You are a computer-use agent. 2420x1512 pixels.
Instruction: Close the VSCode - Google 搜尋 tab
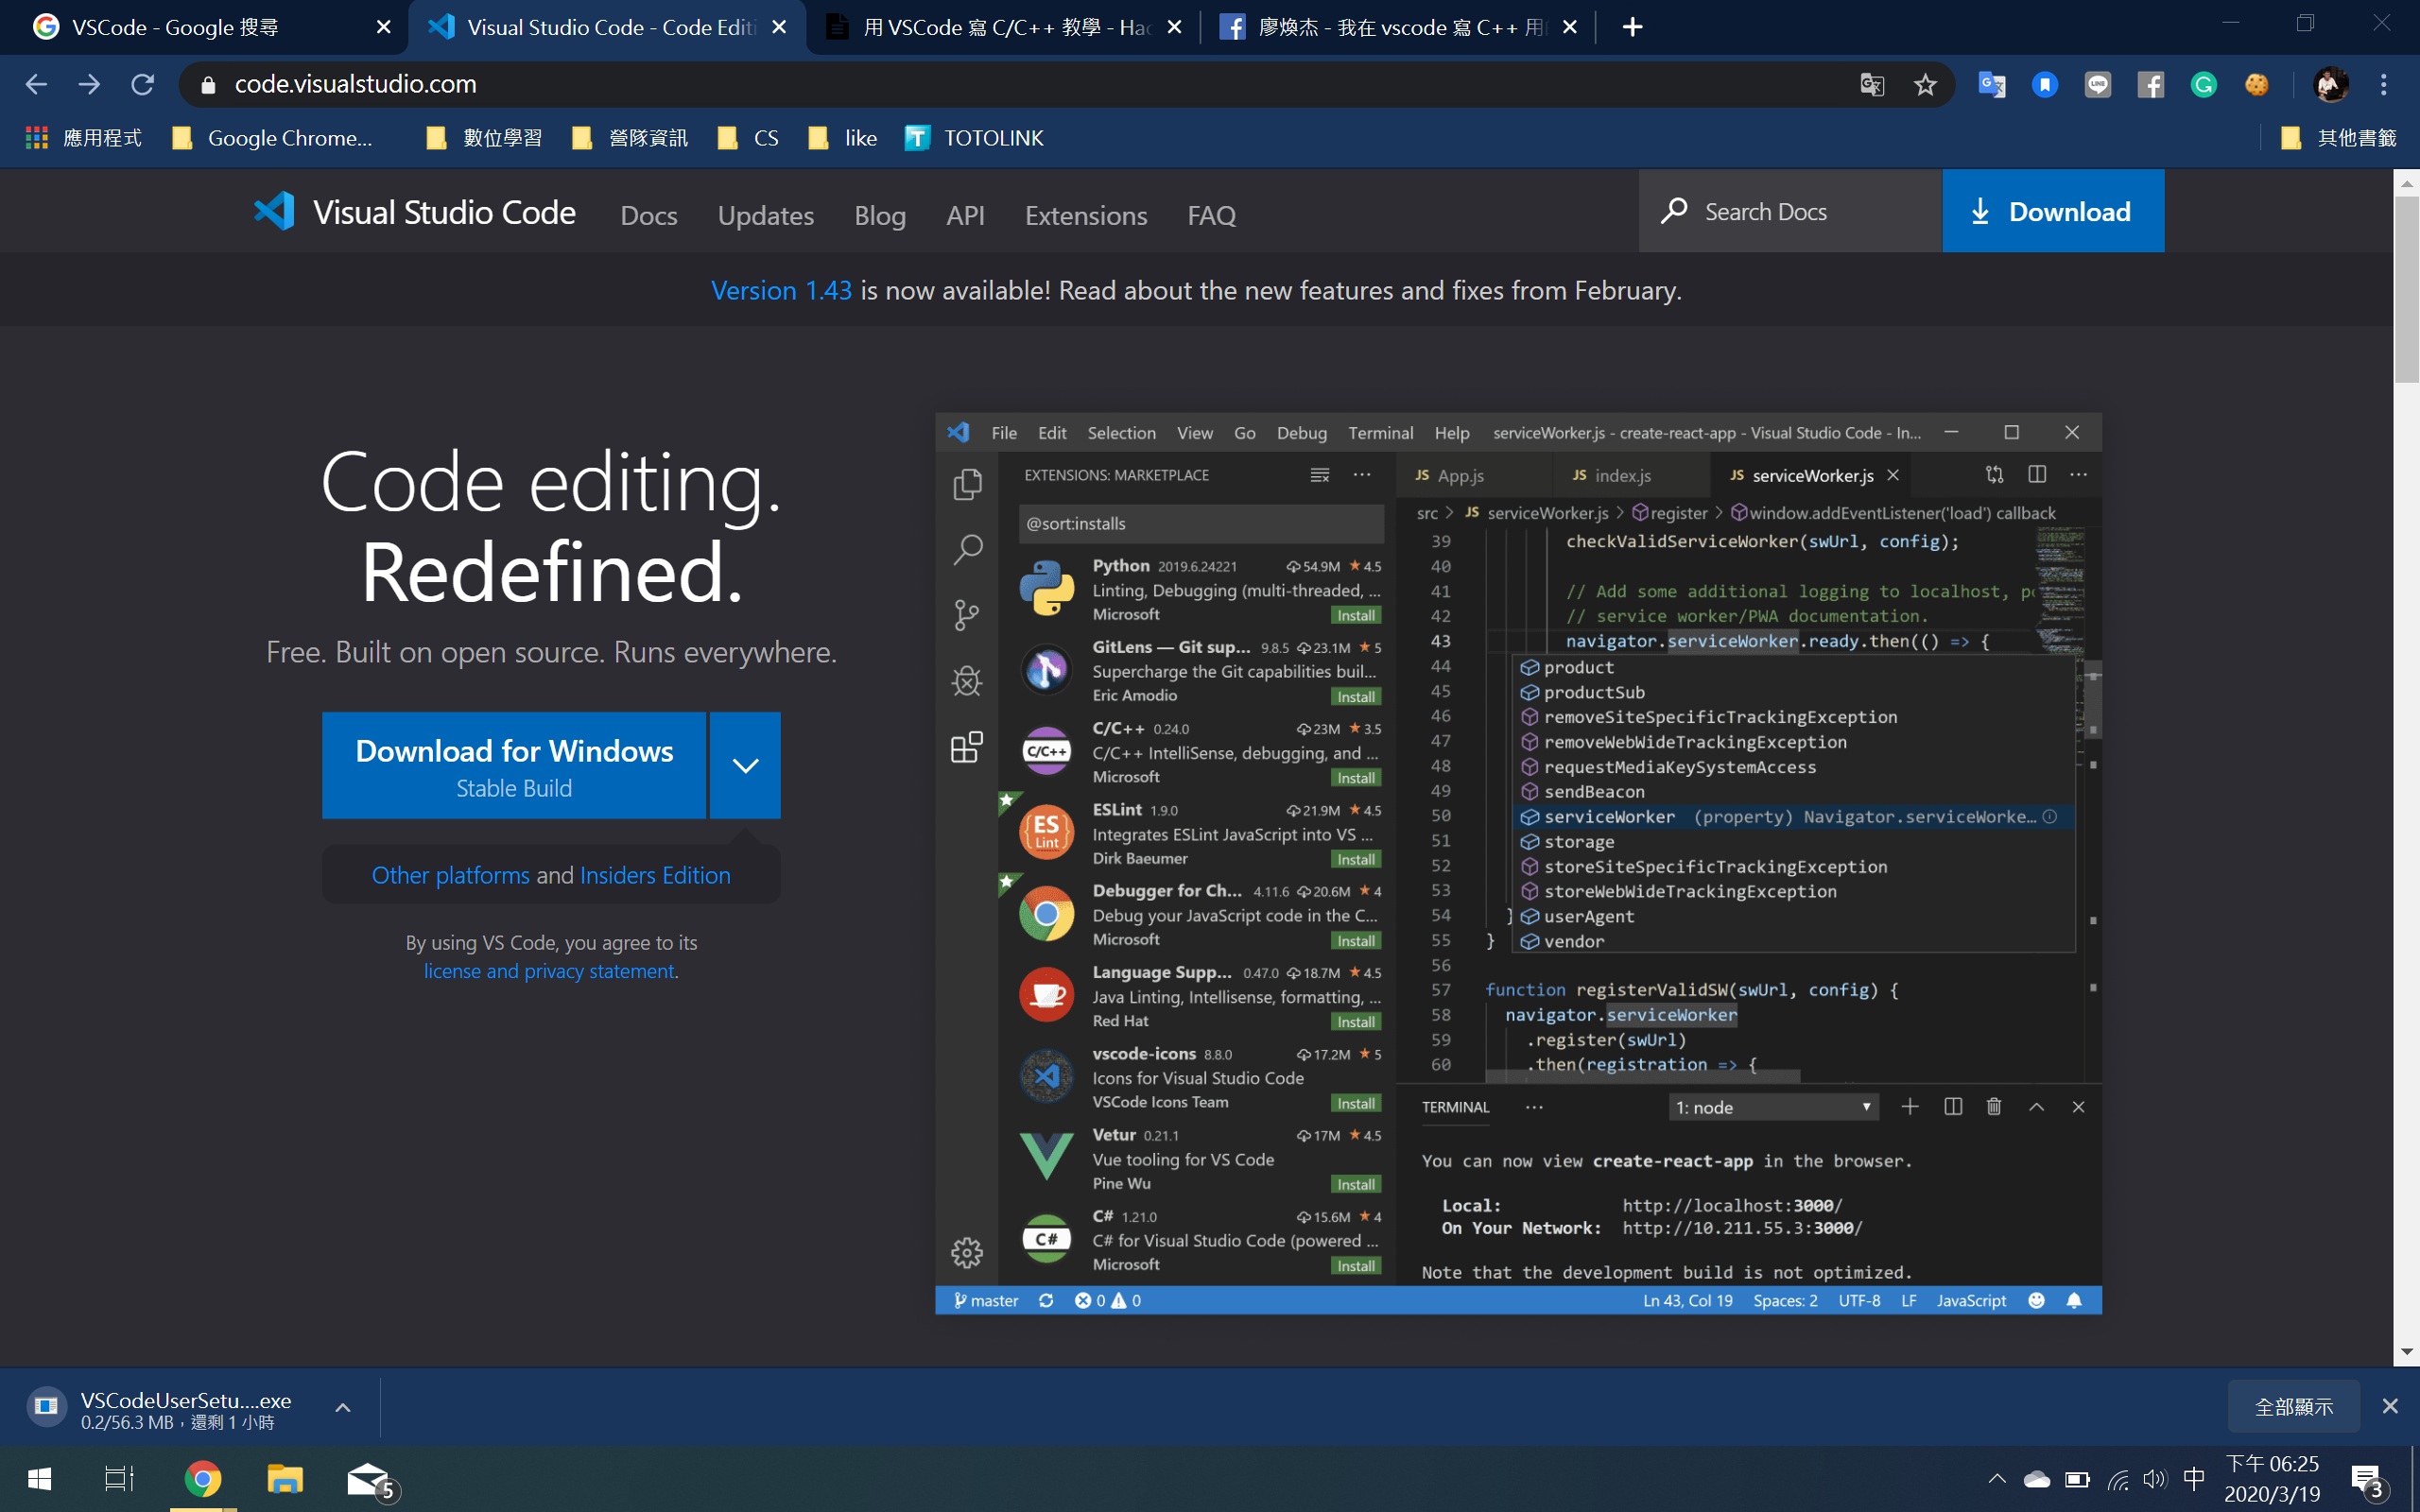click(x=383, y=27)
